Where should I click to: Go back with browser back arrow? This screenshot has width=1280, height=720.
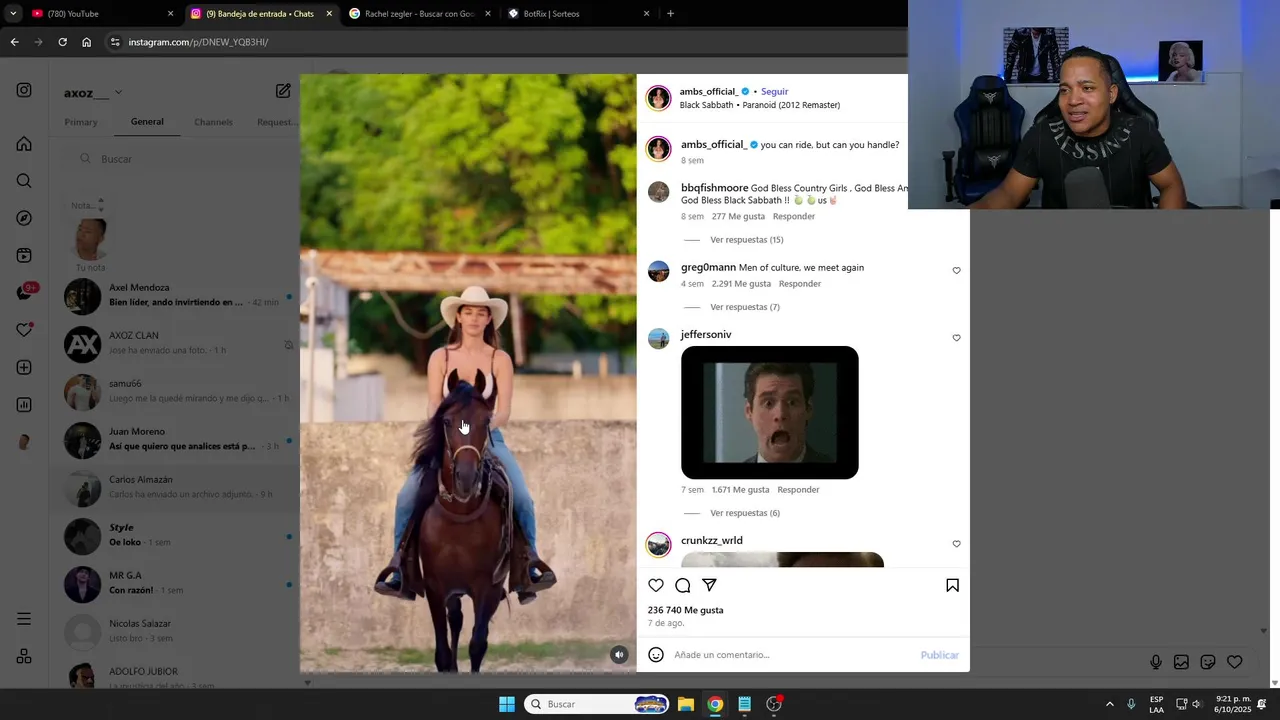tap(14, 42)
